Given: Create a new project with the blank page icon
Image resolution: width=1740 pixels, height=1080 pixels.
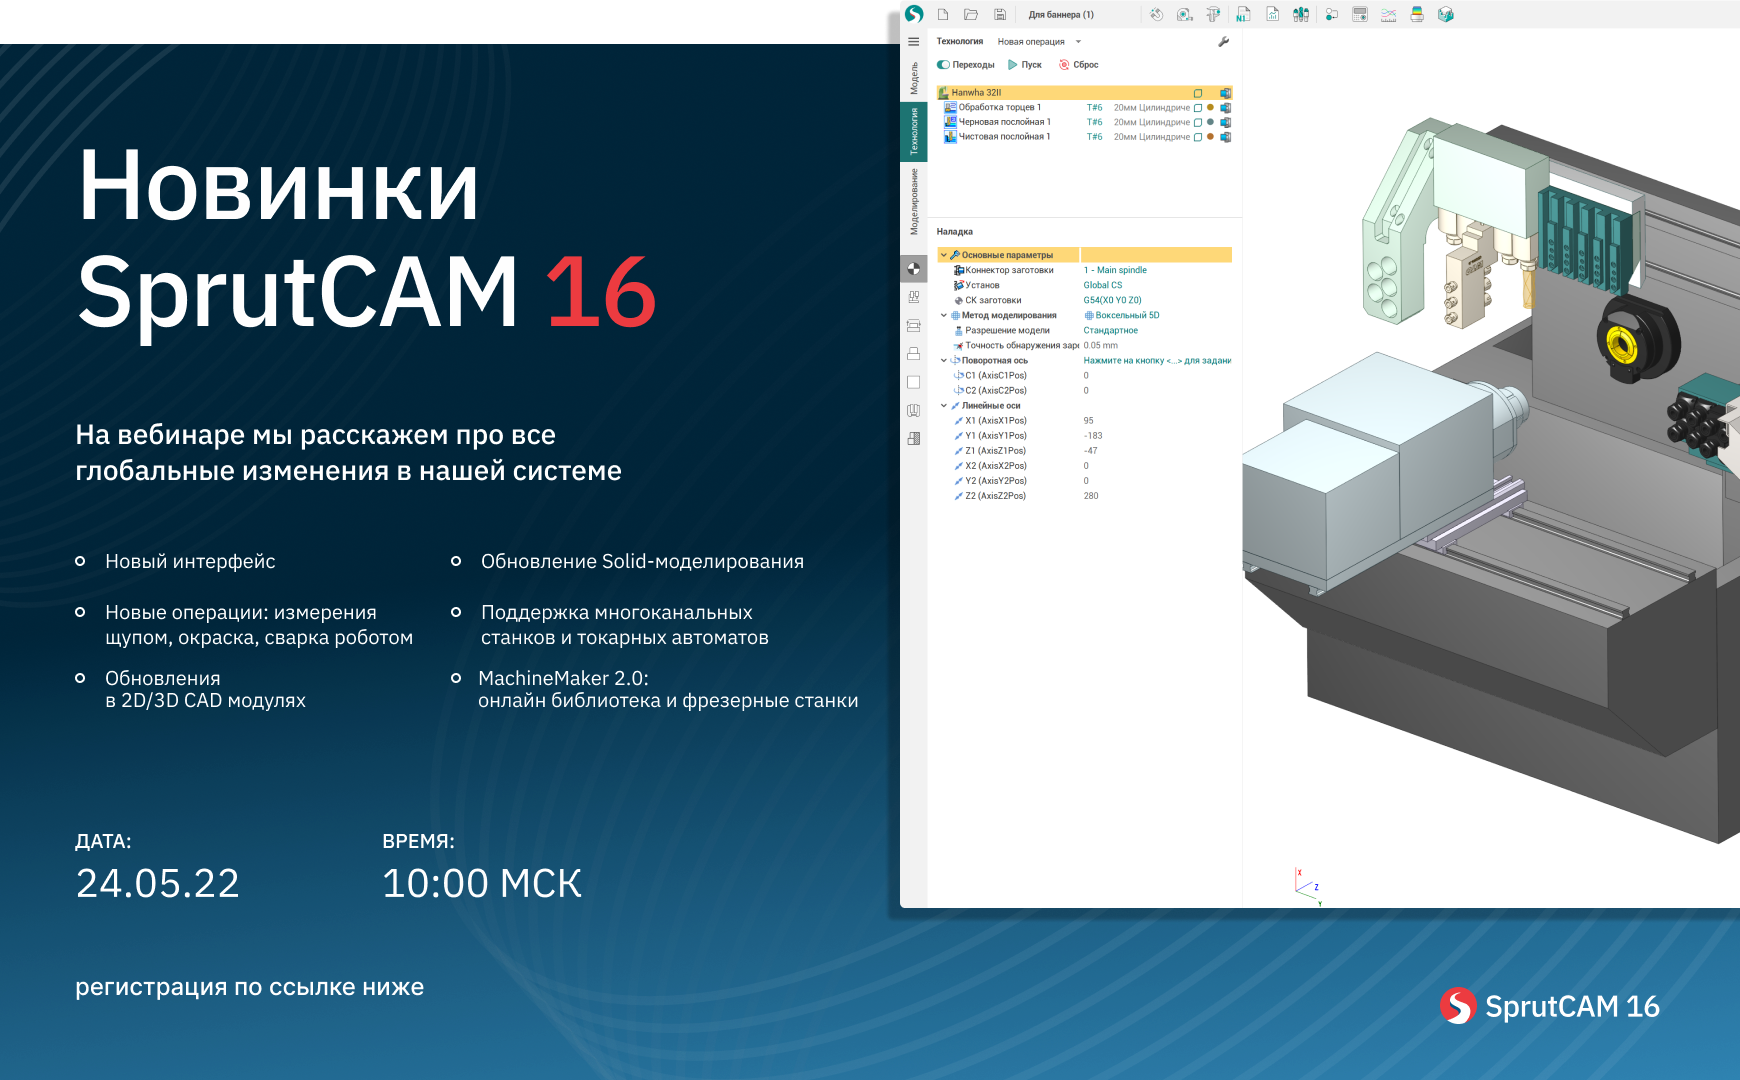Looking at the screenshot, I should pyautogui.click(x=943, y=14).
